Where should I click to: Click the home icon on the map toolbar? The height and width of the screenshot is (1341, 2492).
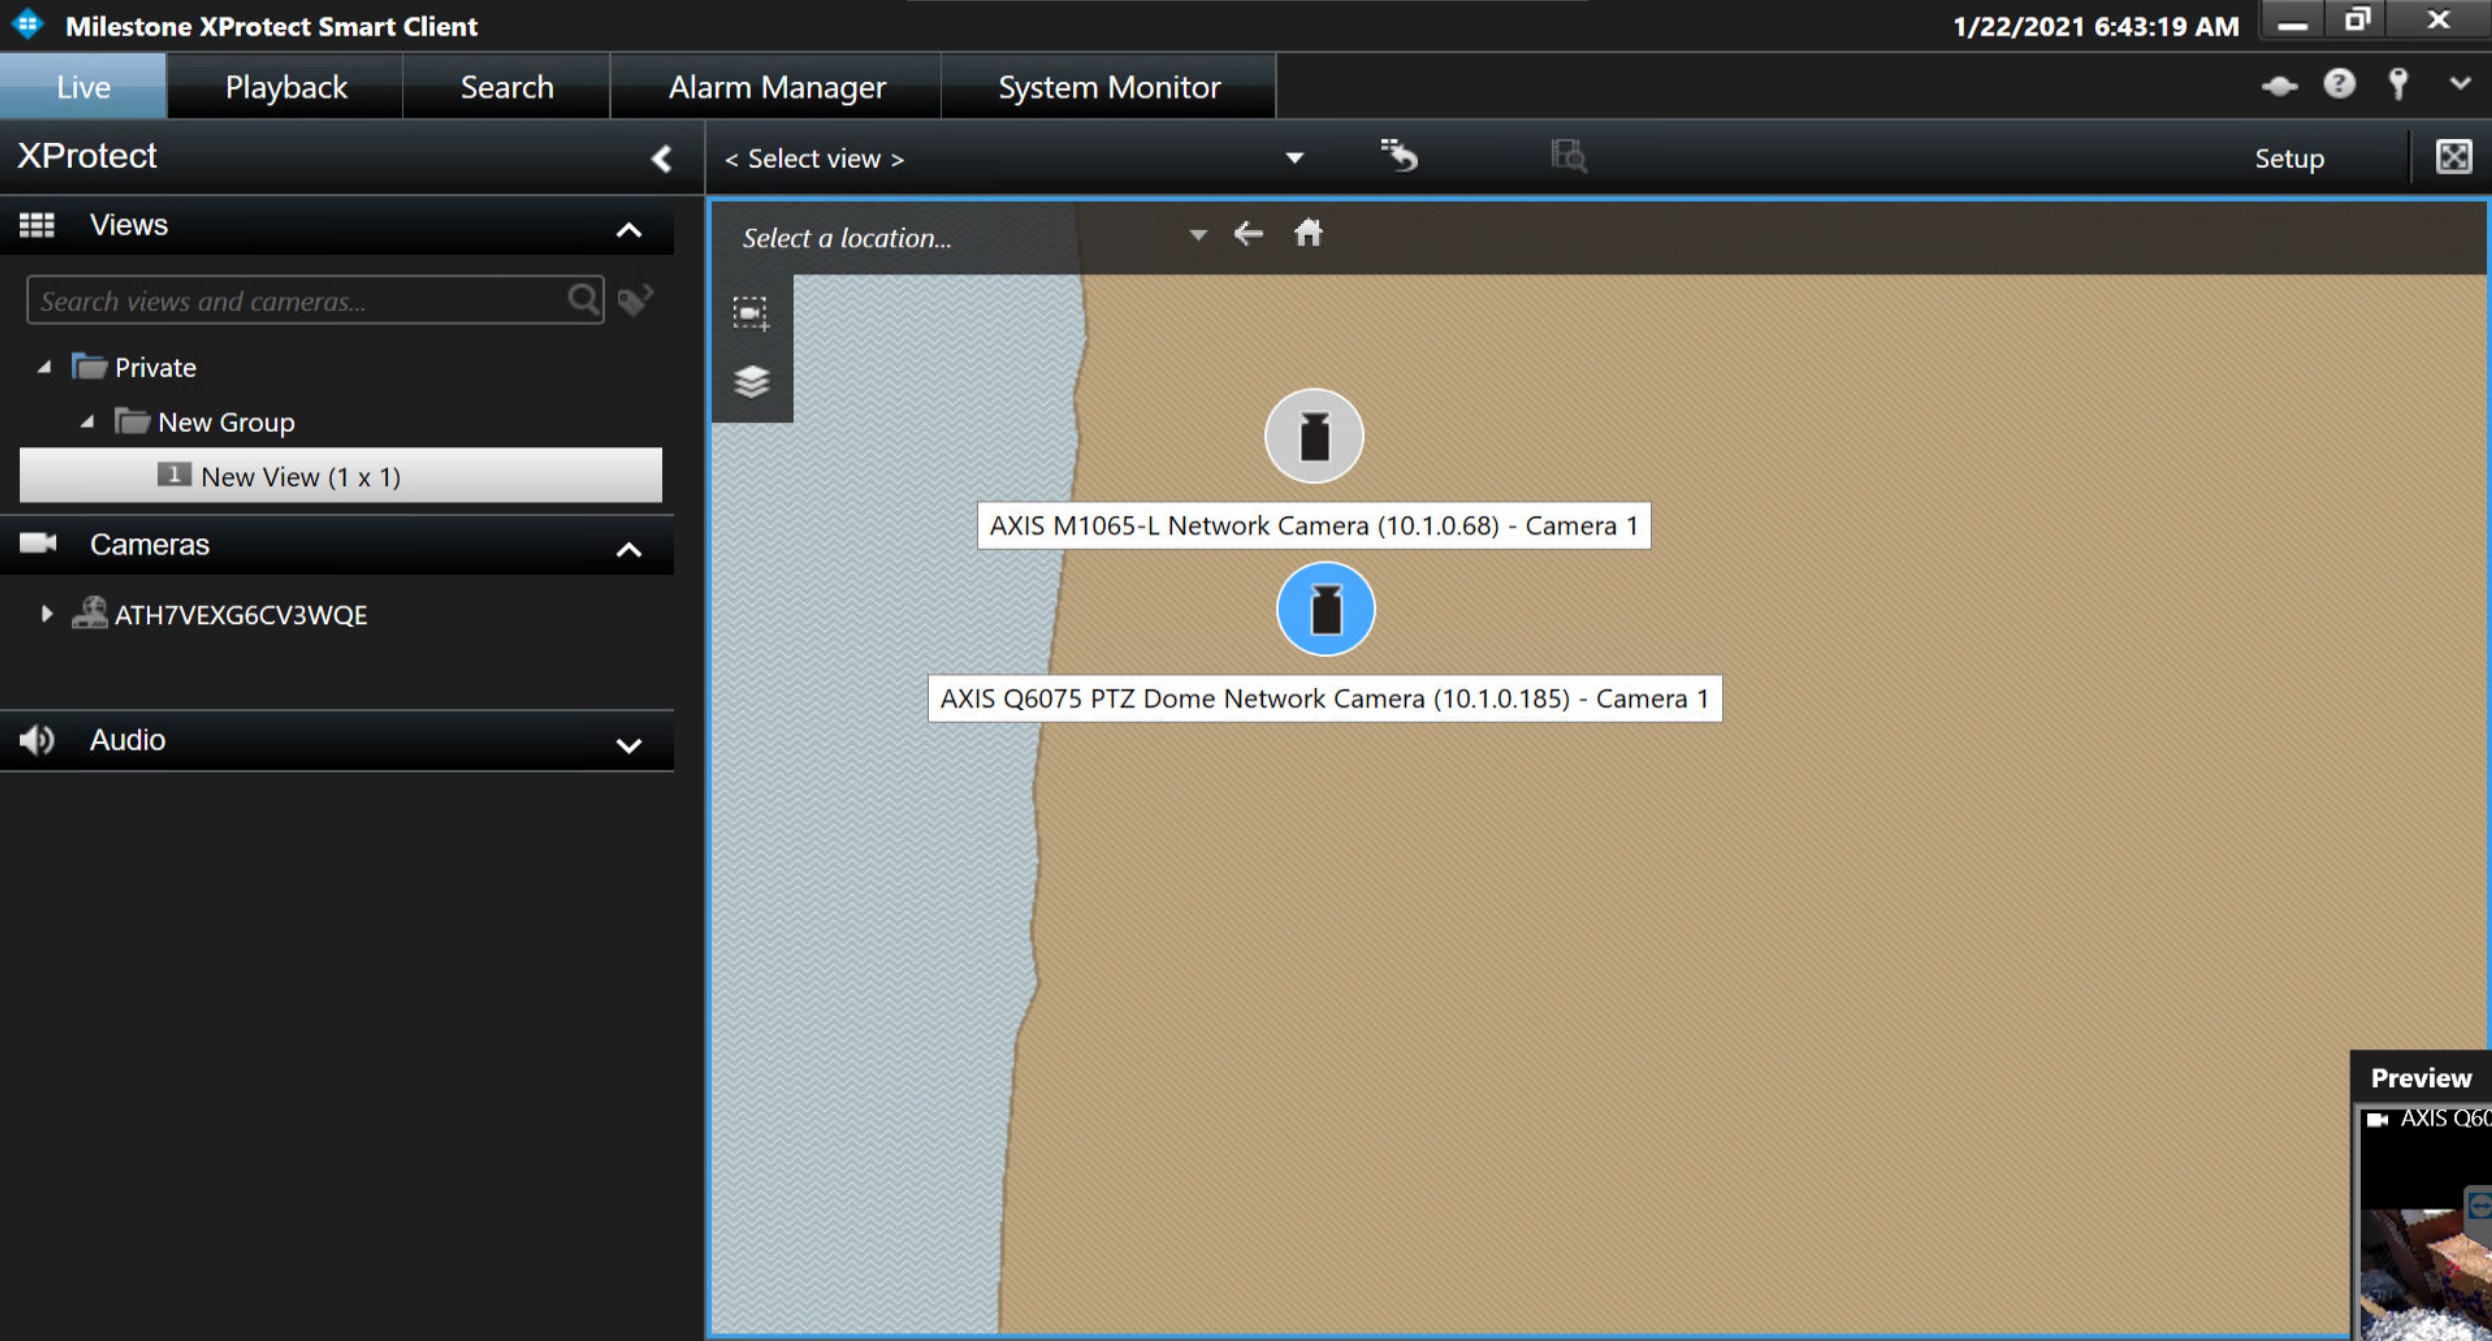click(1308, 234)
